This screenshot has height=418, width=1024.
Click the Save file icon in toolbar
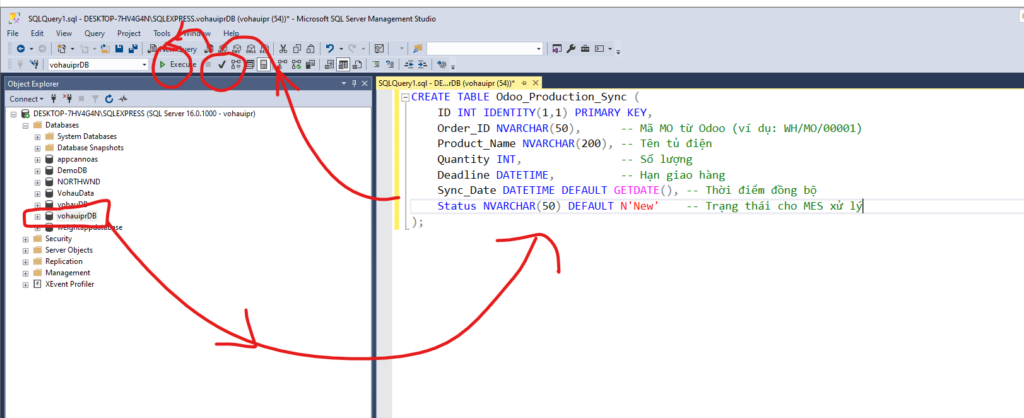pyautogui.click(x=118, y=48)
